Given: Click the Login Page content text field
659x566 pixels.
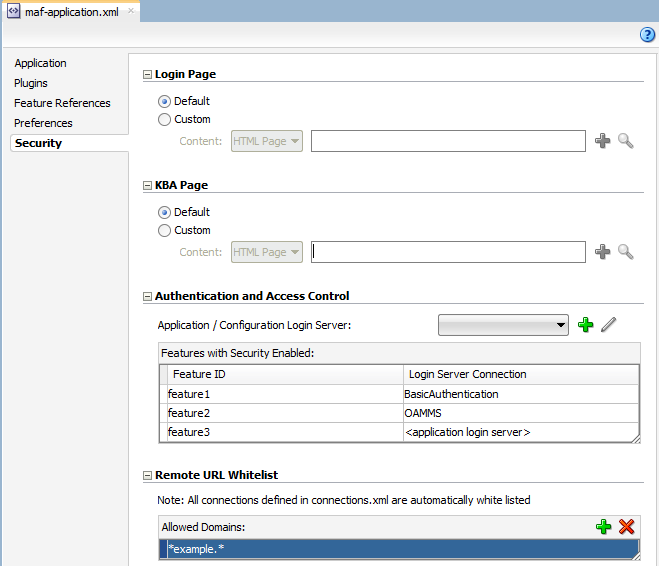Looking at the screenshot, I should [448, 141].
